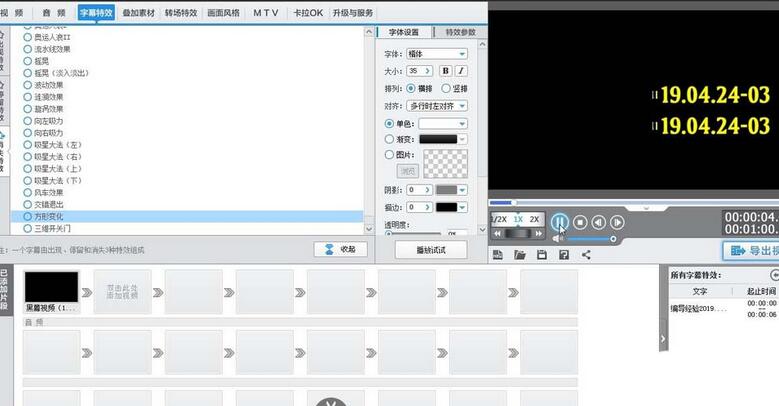Click the collapse handle below the preview seek bar
This screenshot has width=779, height=406.
pos(646,208)
